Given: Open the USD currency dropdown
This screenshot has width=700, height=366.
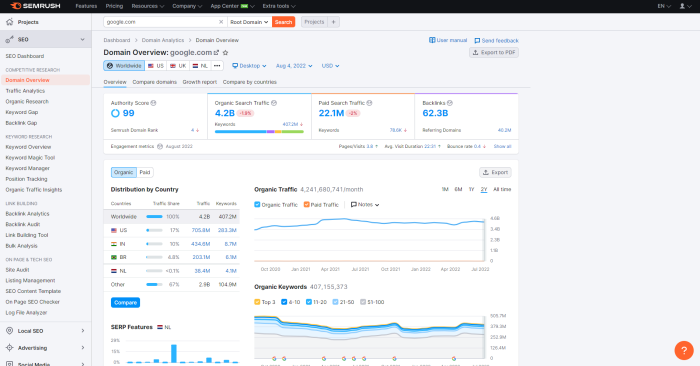Looking at the screenshot, I should [x=330, y=66].
